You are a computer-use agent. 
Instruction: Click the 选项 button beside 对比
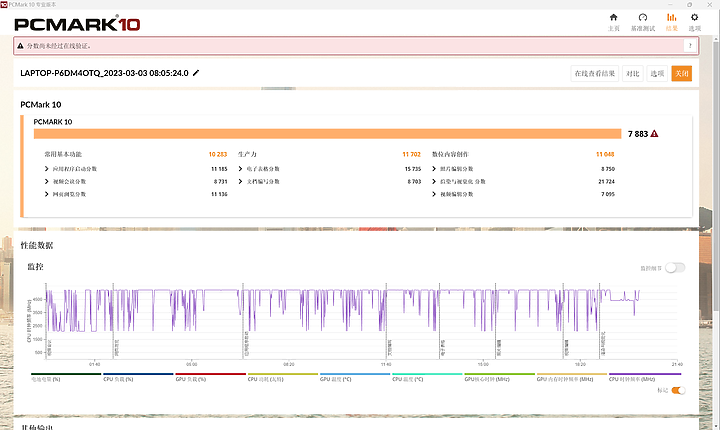click(657, 74)
